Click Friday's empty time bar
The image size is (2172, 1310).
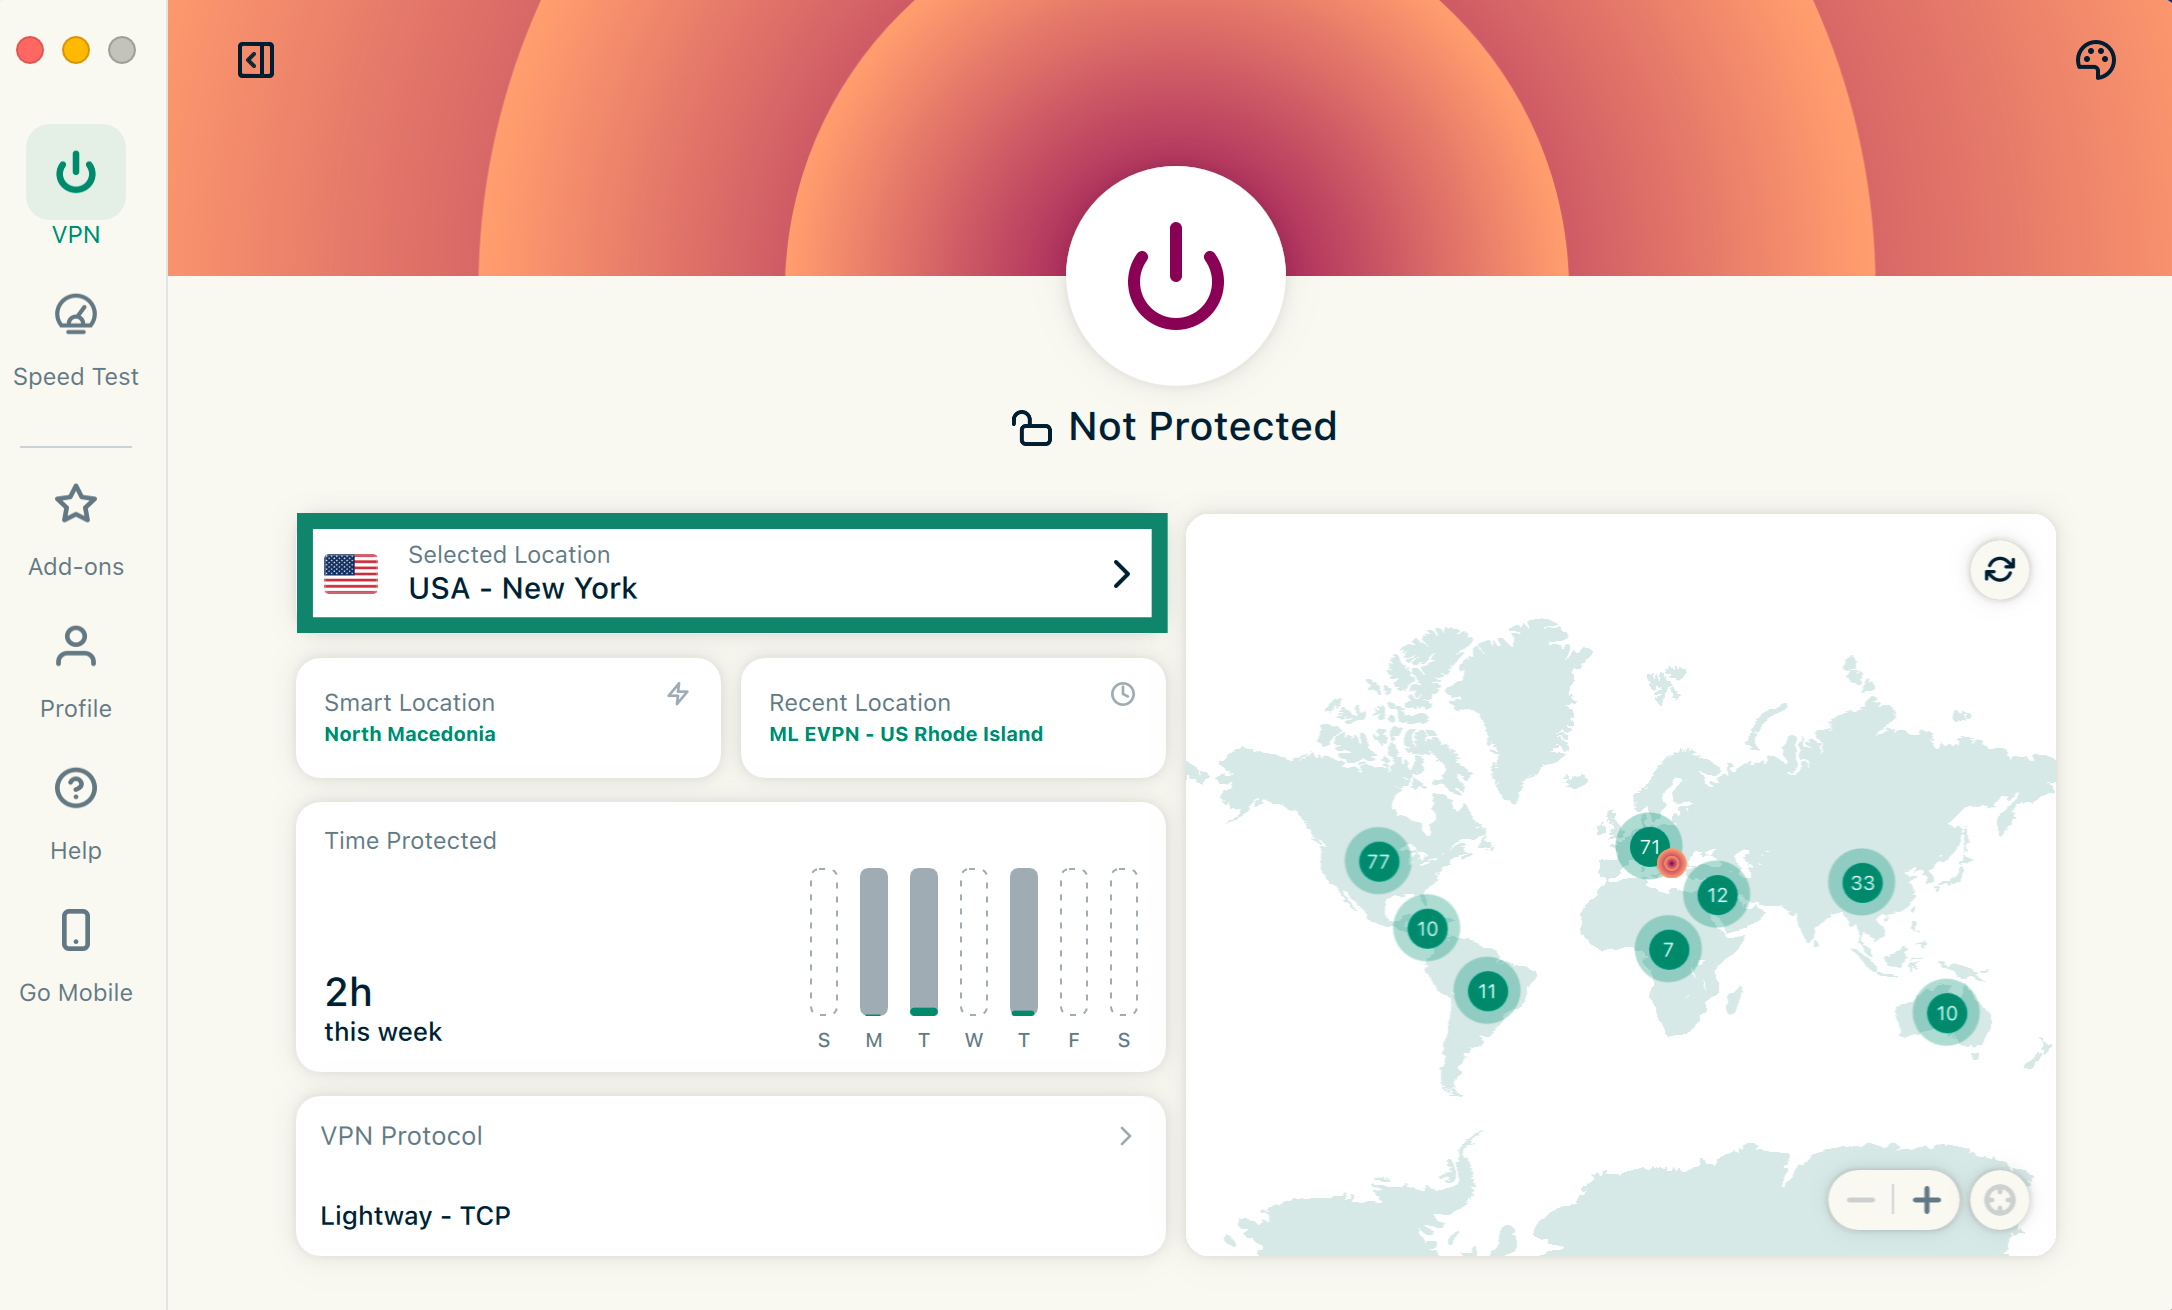tap(1074, 942)
